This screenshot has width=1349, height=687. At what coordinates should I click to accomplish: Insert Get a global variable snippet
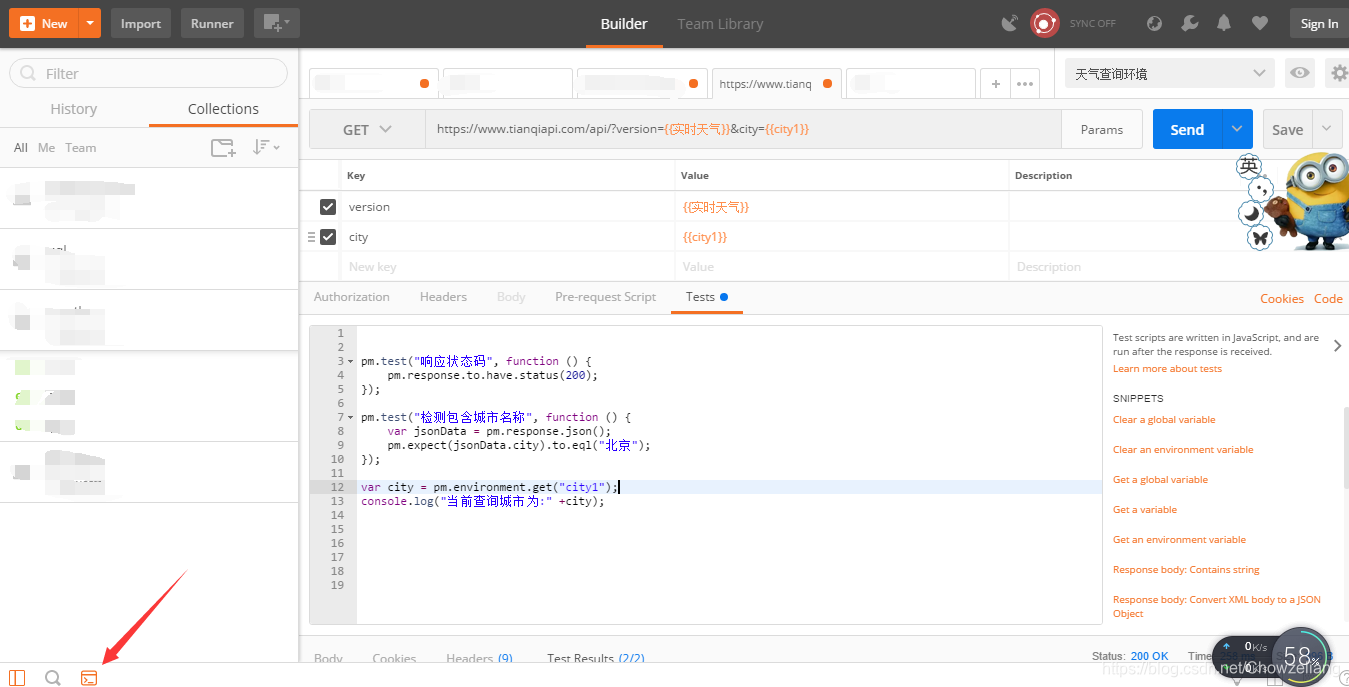1160,480
